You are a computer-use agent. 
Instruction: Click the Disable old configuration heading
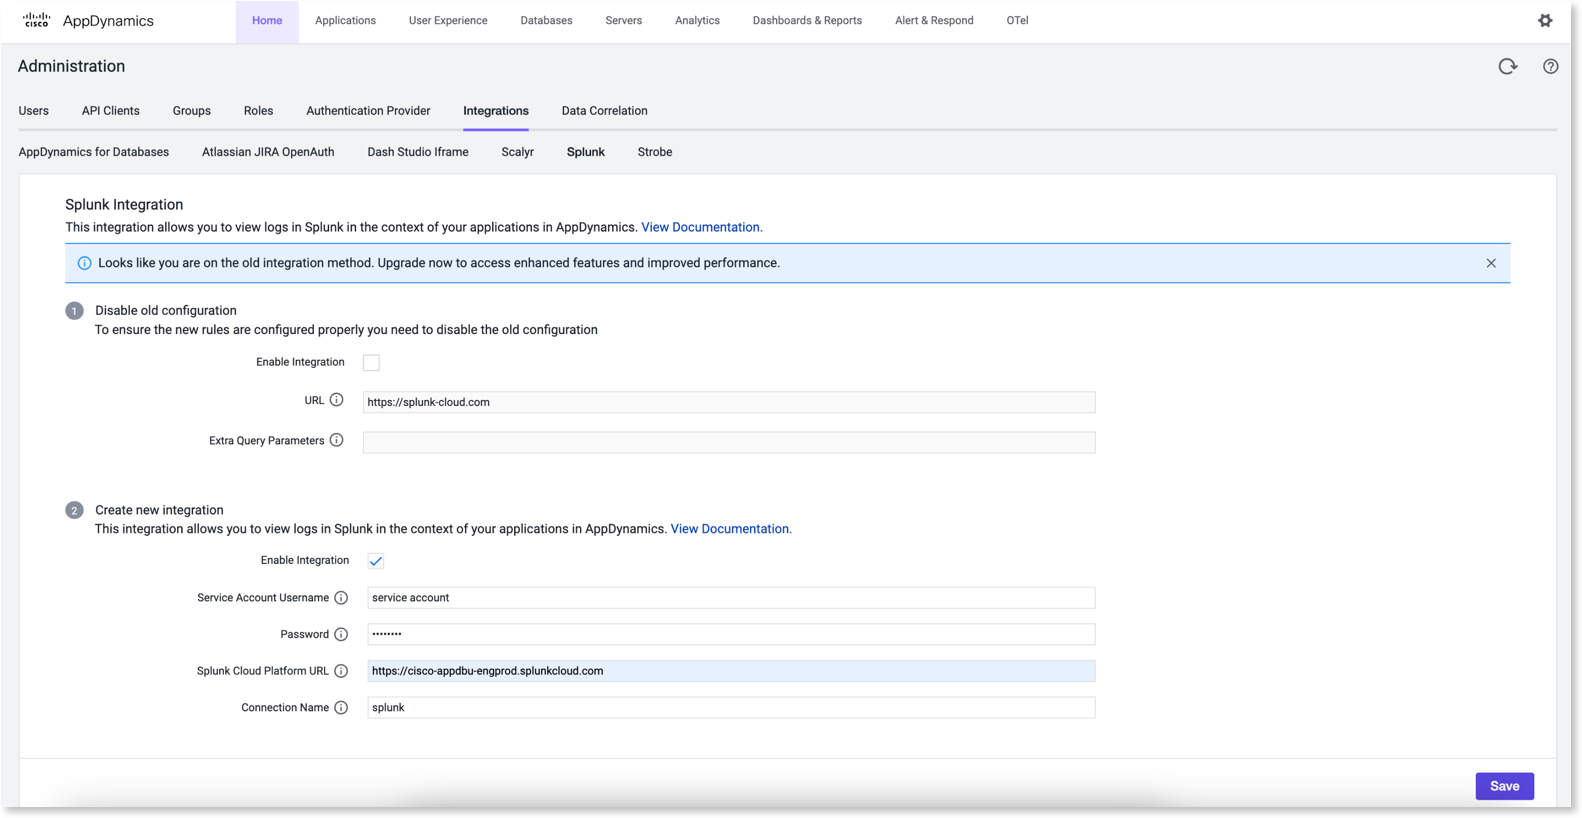tap(166, 310)
